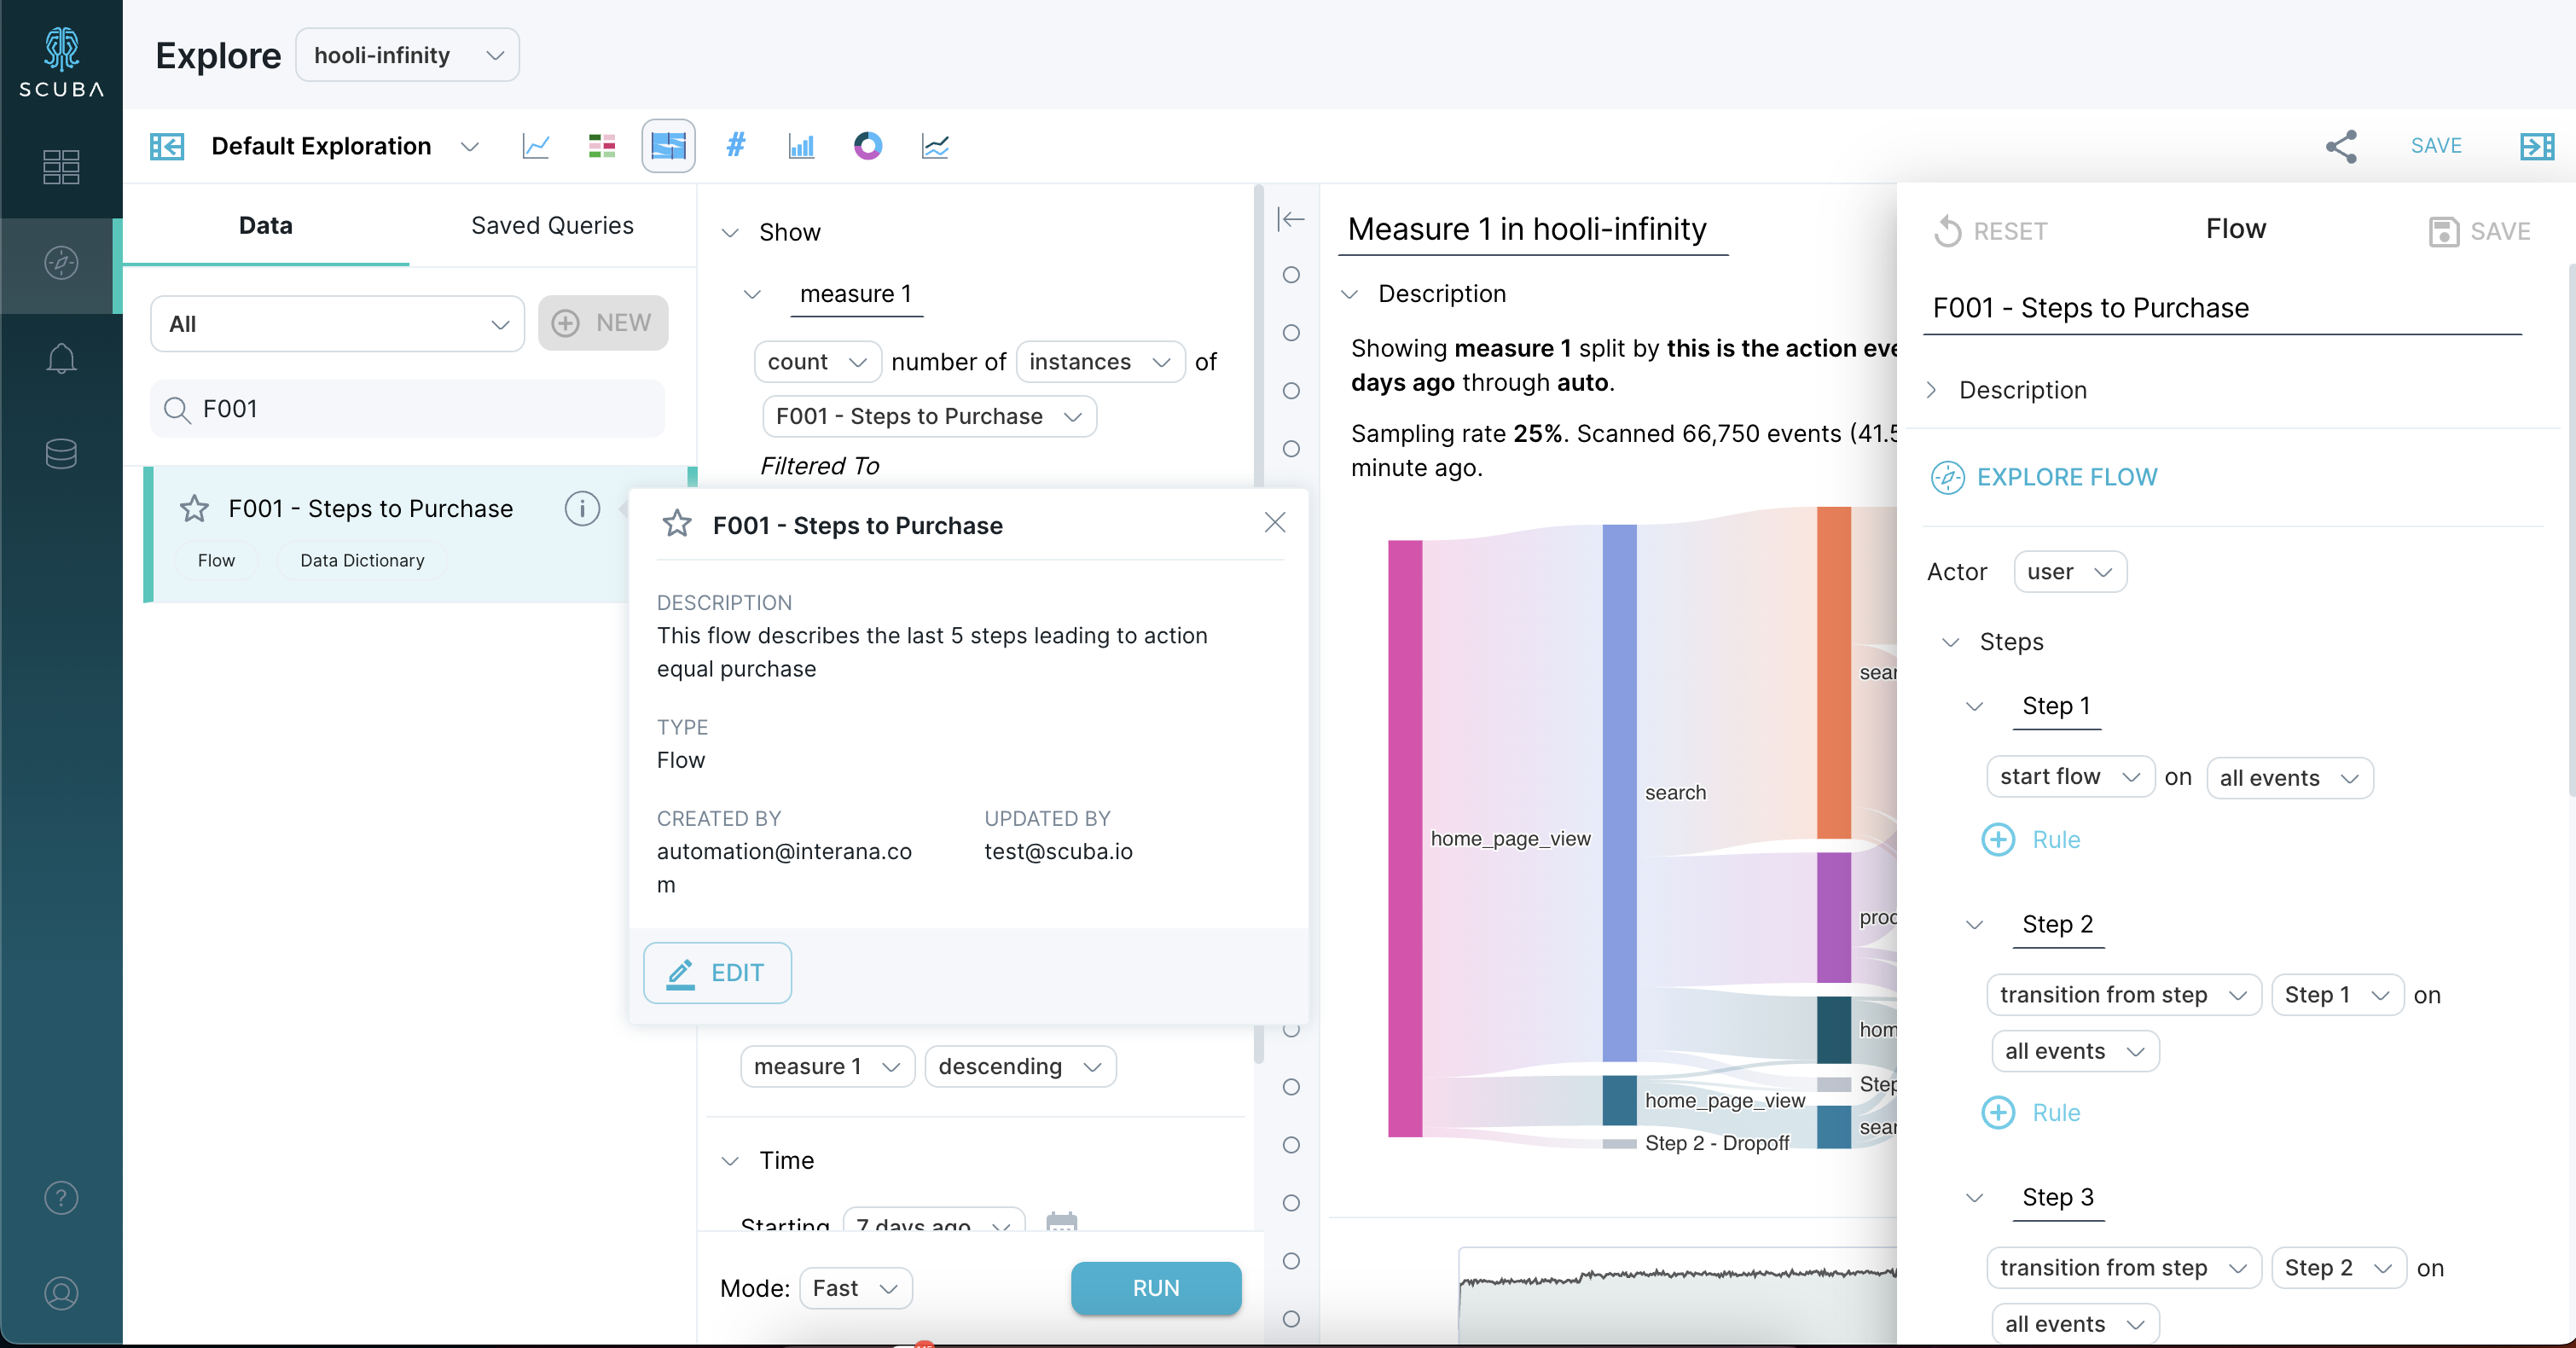Star the F001 - Steps to Purchase list item
The image size is (2576, 1348).
[x=194, y=509]
